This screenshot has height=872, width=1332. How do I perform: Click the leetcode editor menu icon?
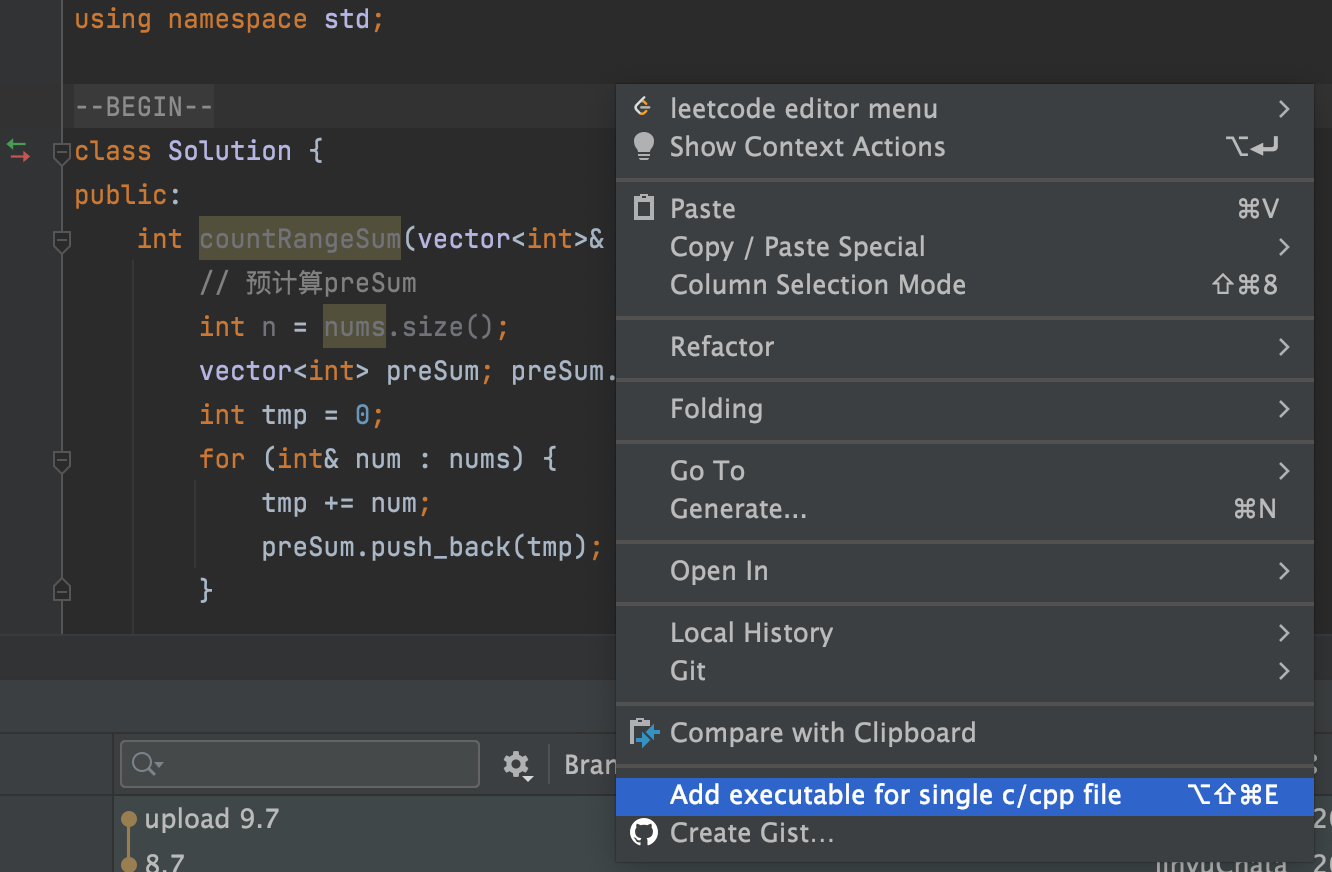[644, 107]
